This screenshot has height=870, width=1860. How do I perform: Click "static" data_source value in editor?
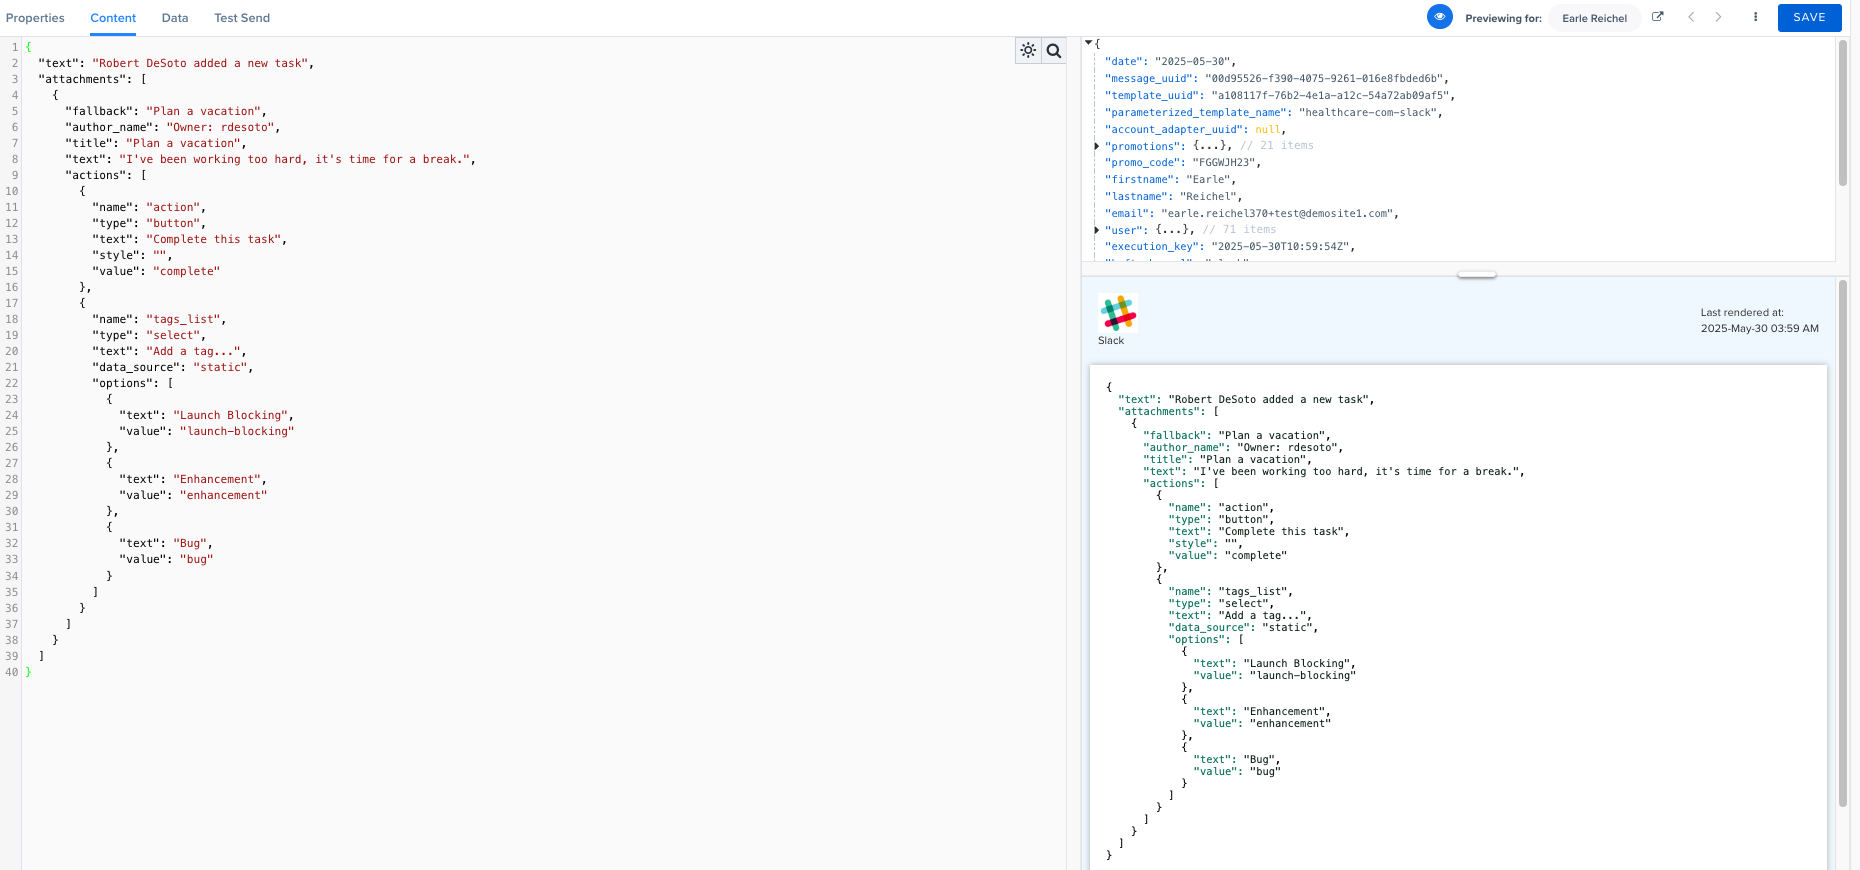220,367
